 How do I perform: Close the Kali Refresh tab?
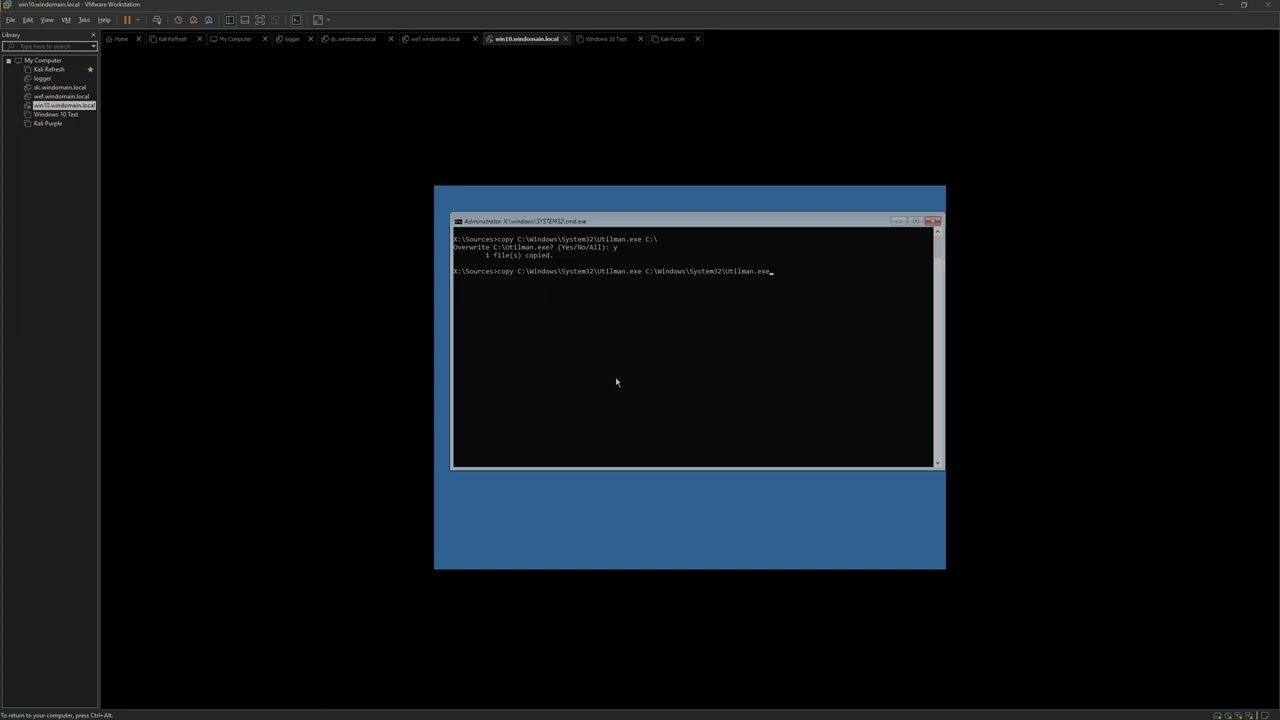[x=199, y=39]
